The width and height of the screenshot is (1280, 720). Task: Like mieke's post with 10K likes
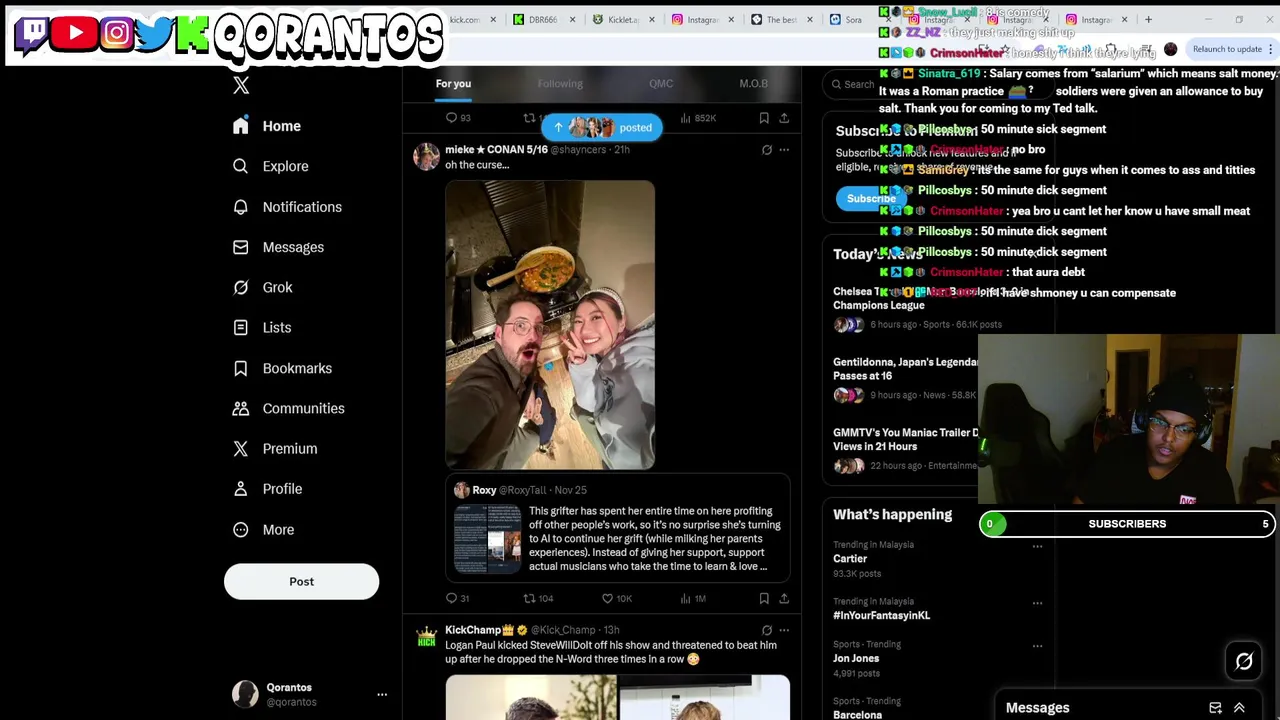click(x=616, y=598)
